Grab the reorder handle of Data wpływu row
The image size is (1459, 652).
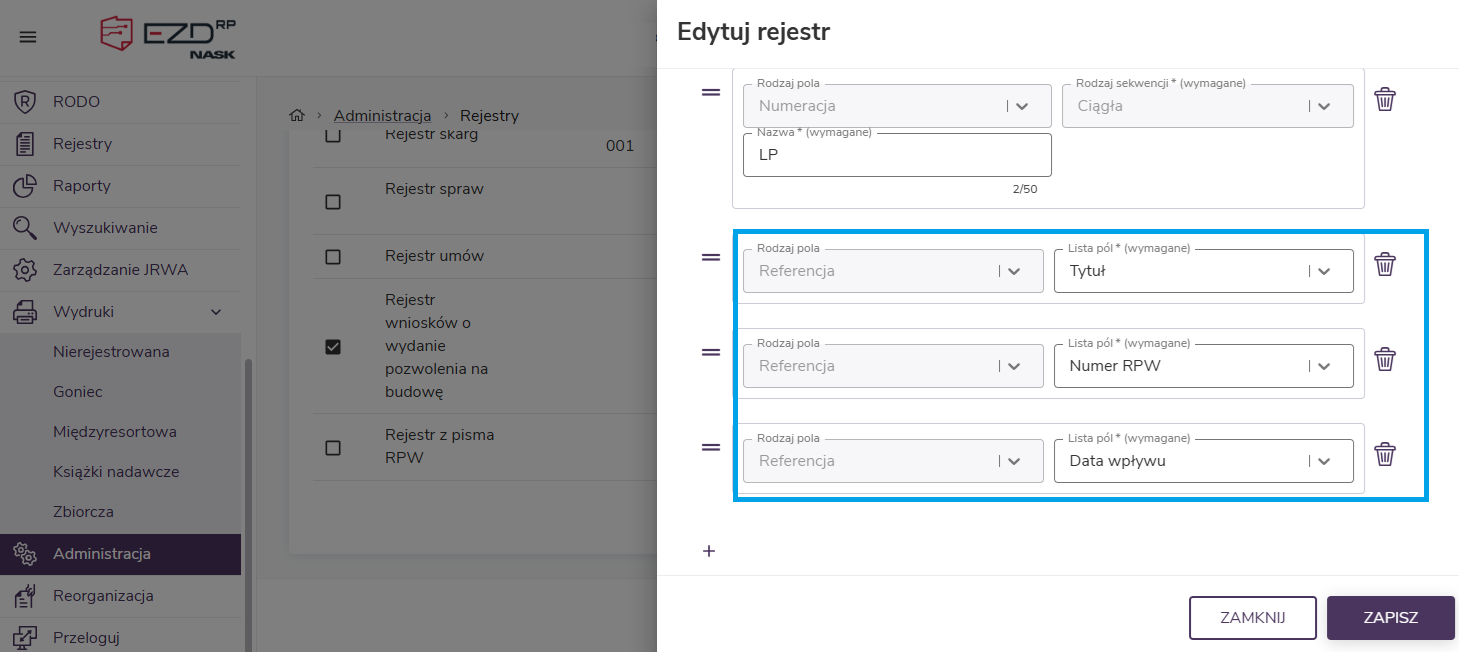(710, 447)
